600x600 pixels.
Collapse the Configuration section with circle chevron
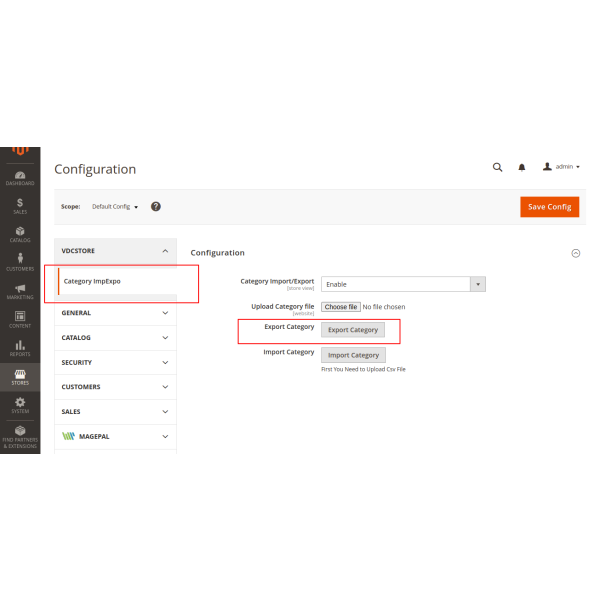[x=575, y=253]
